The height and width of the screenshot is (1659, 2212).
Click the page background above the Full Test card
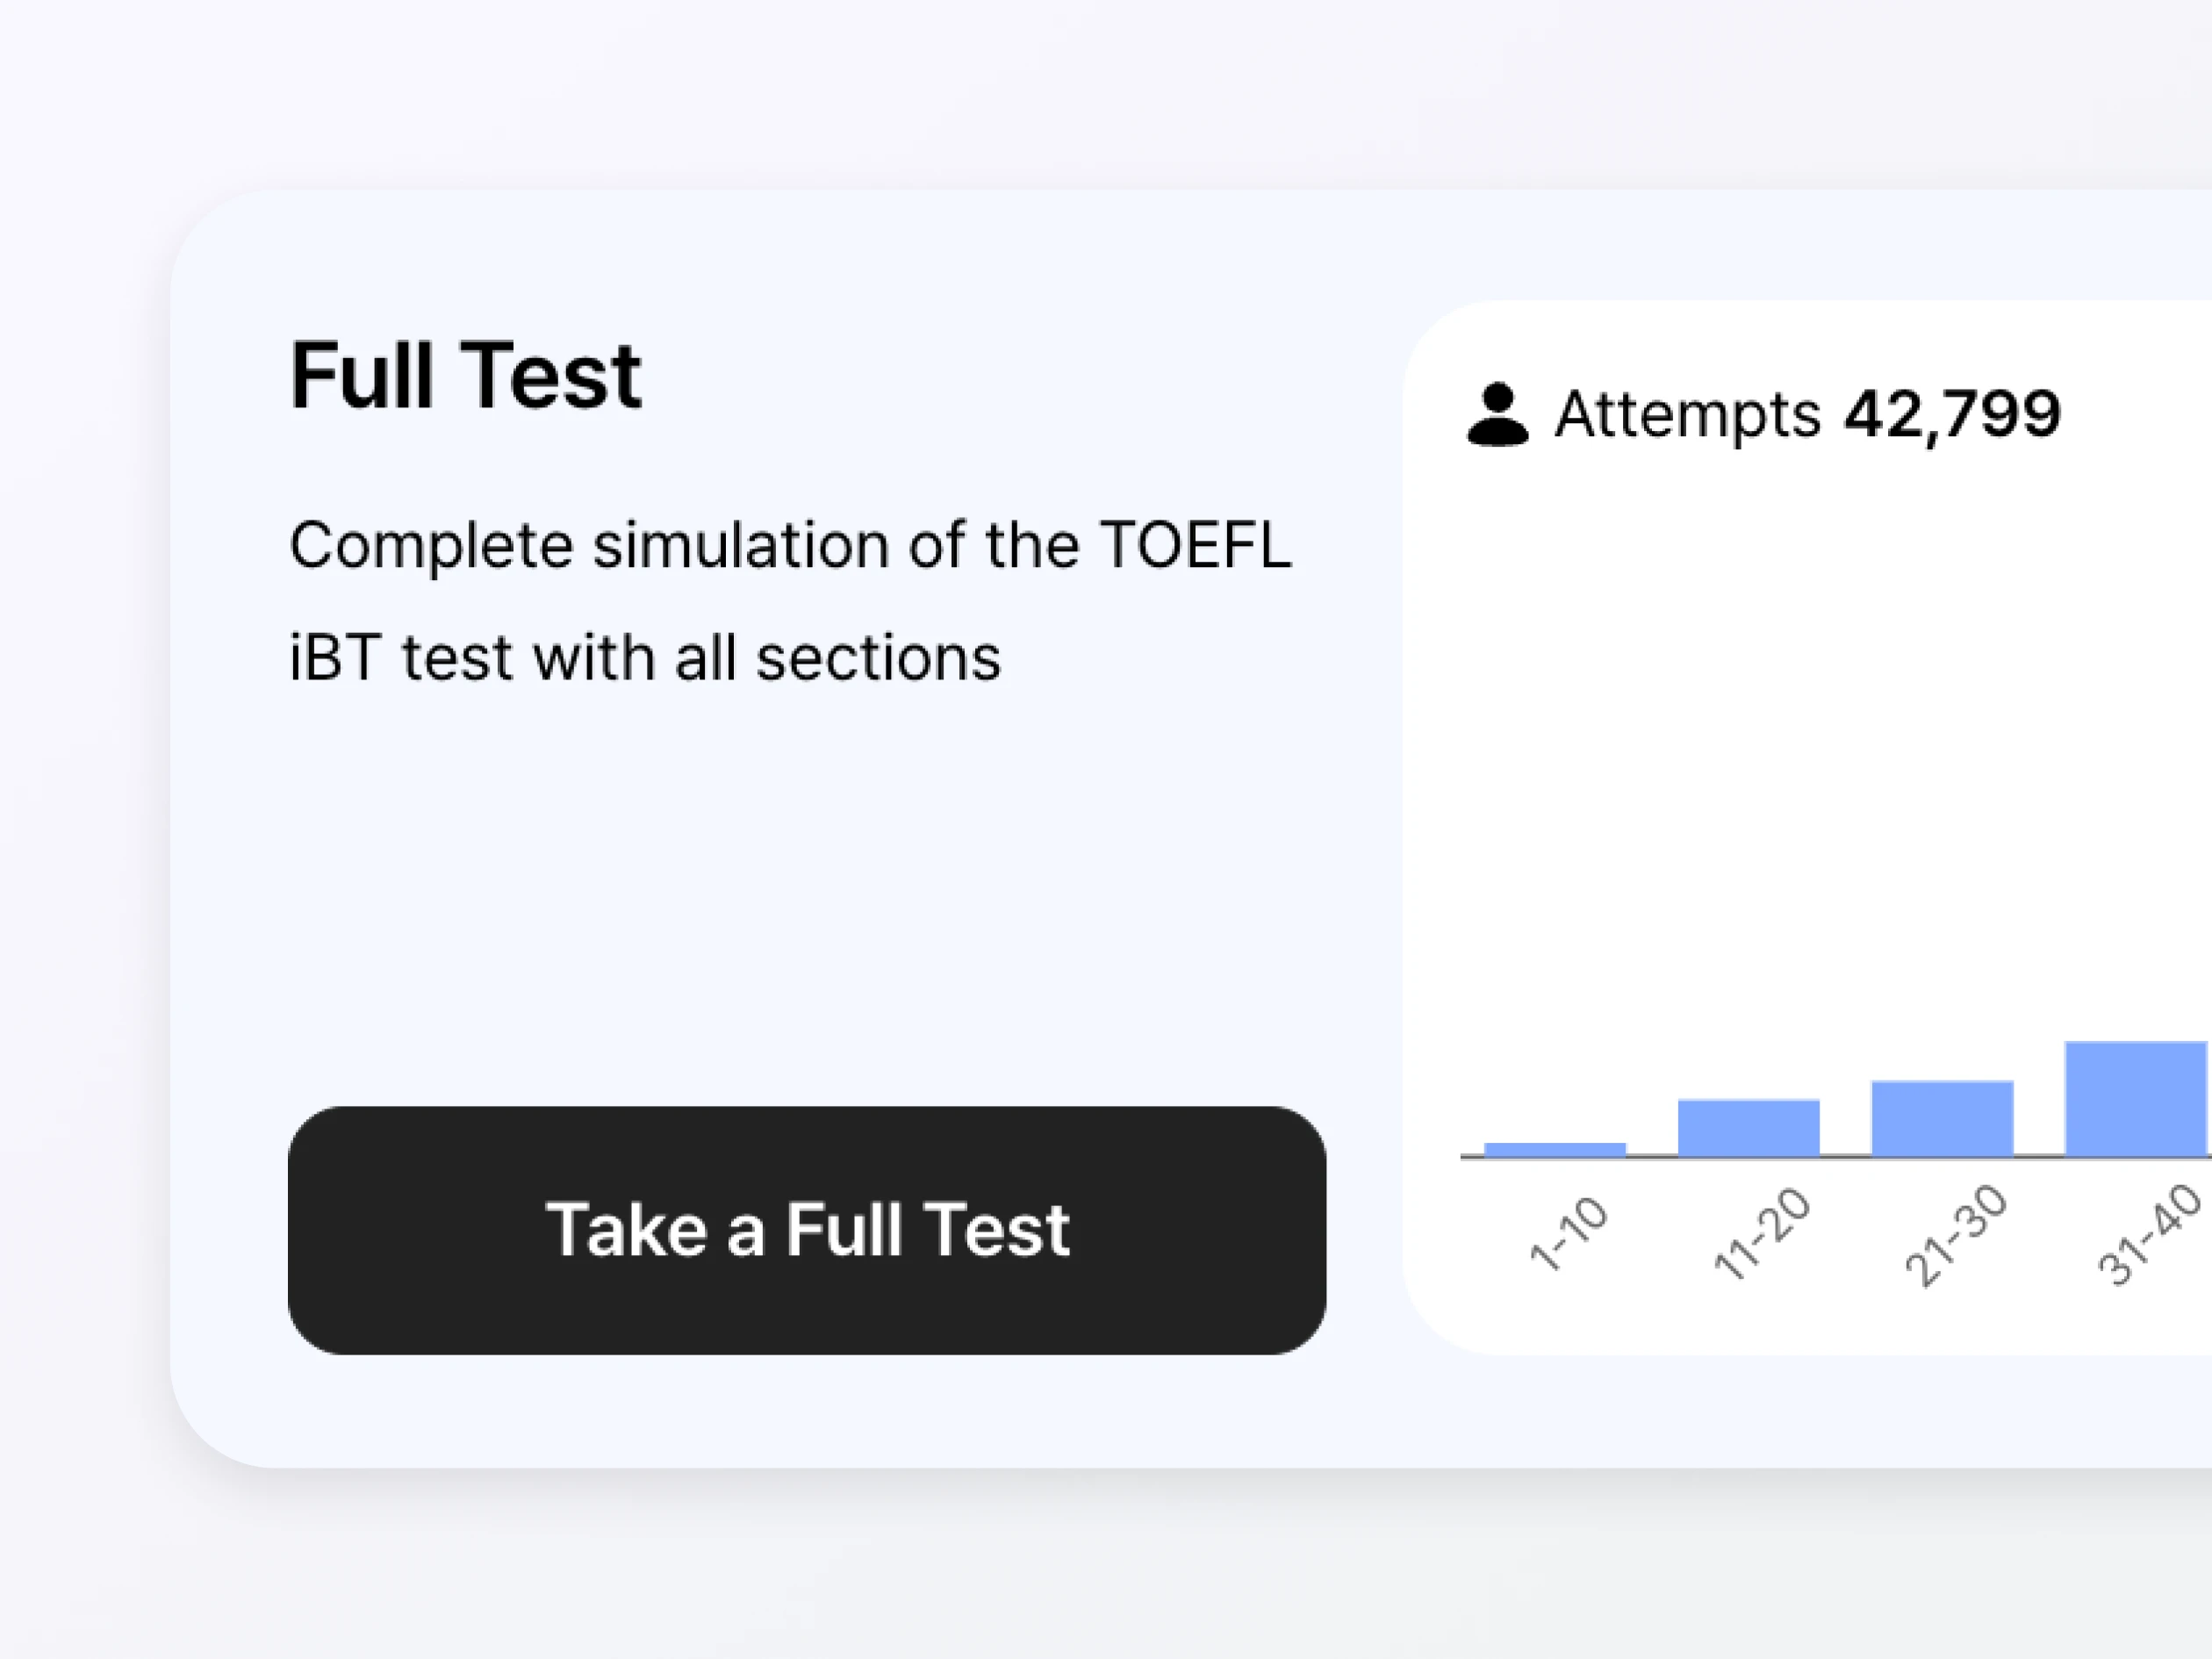[1000, 90]
